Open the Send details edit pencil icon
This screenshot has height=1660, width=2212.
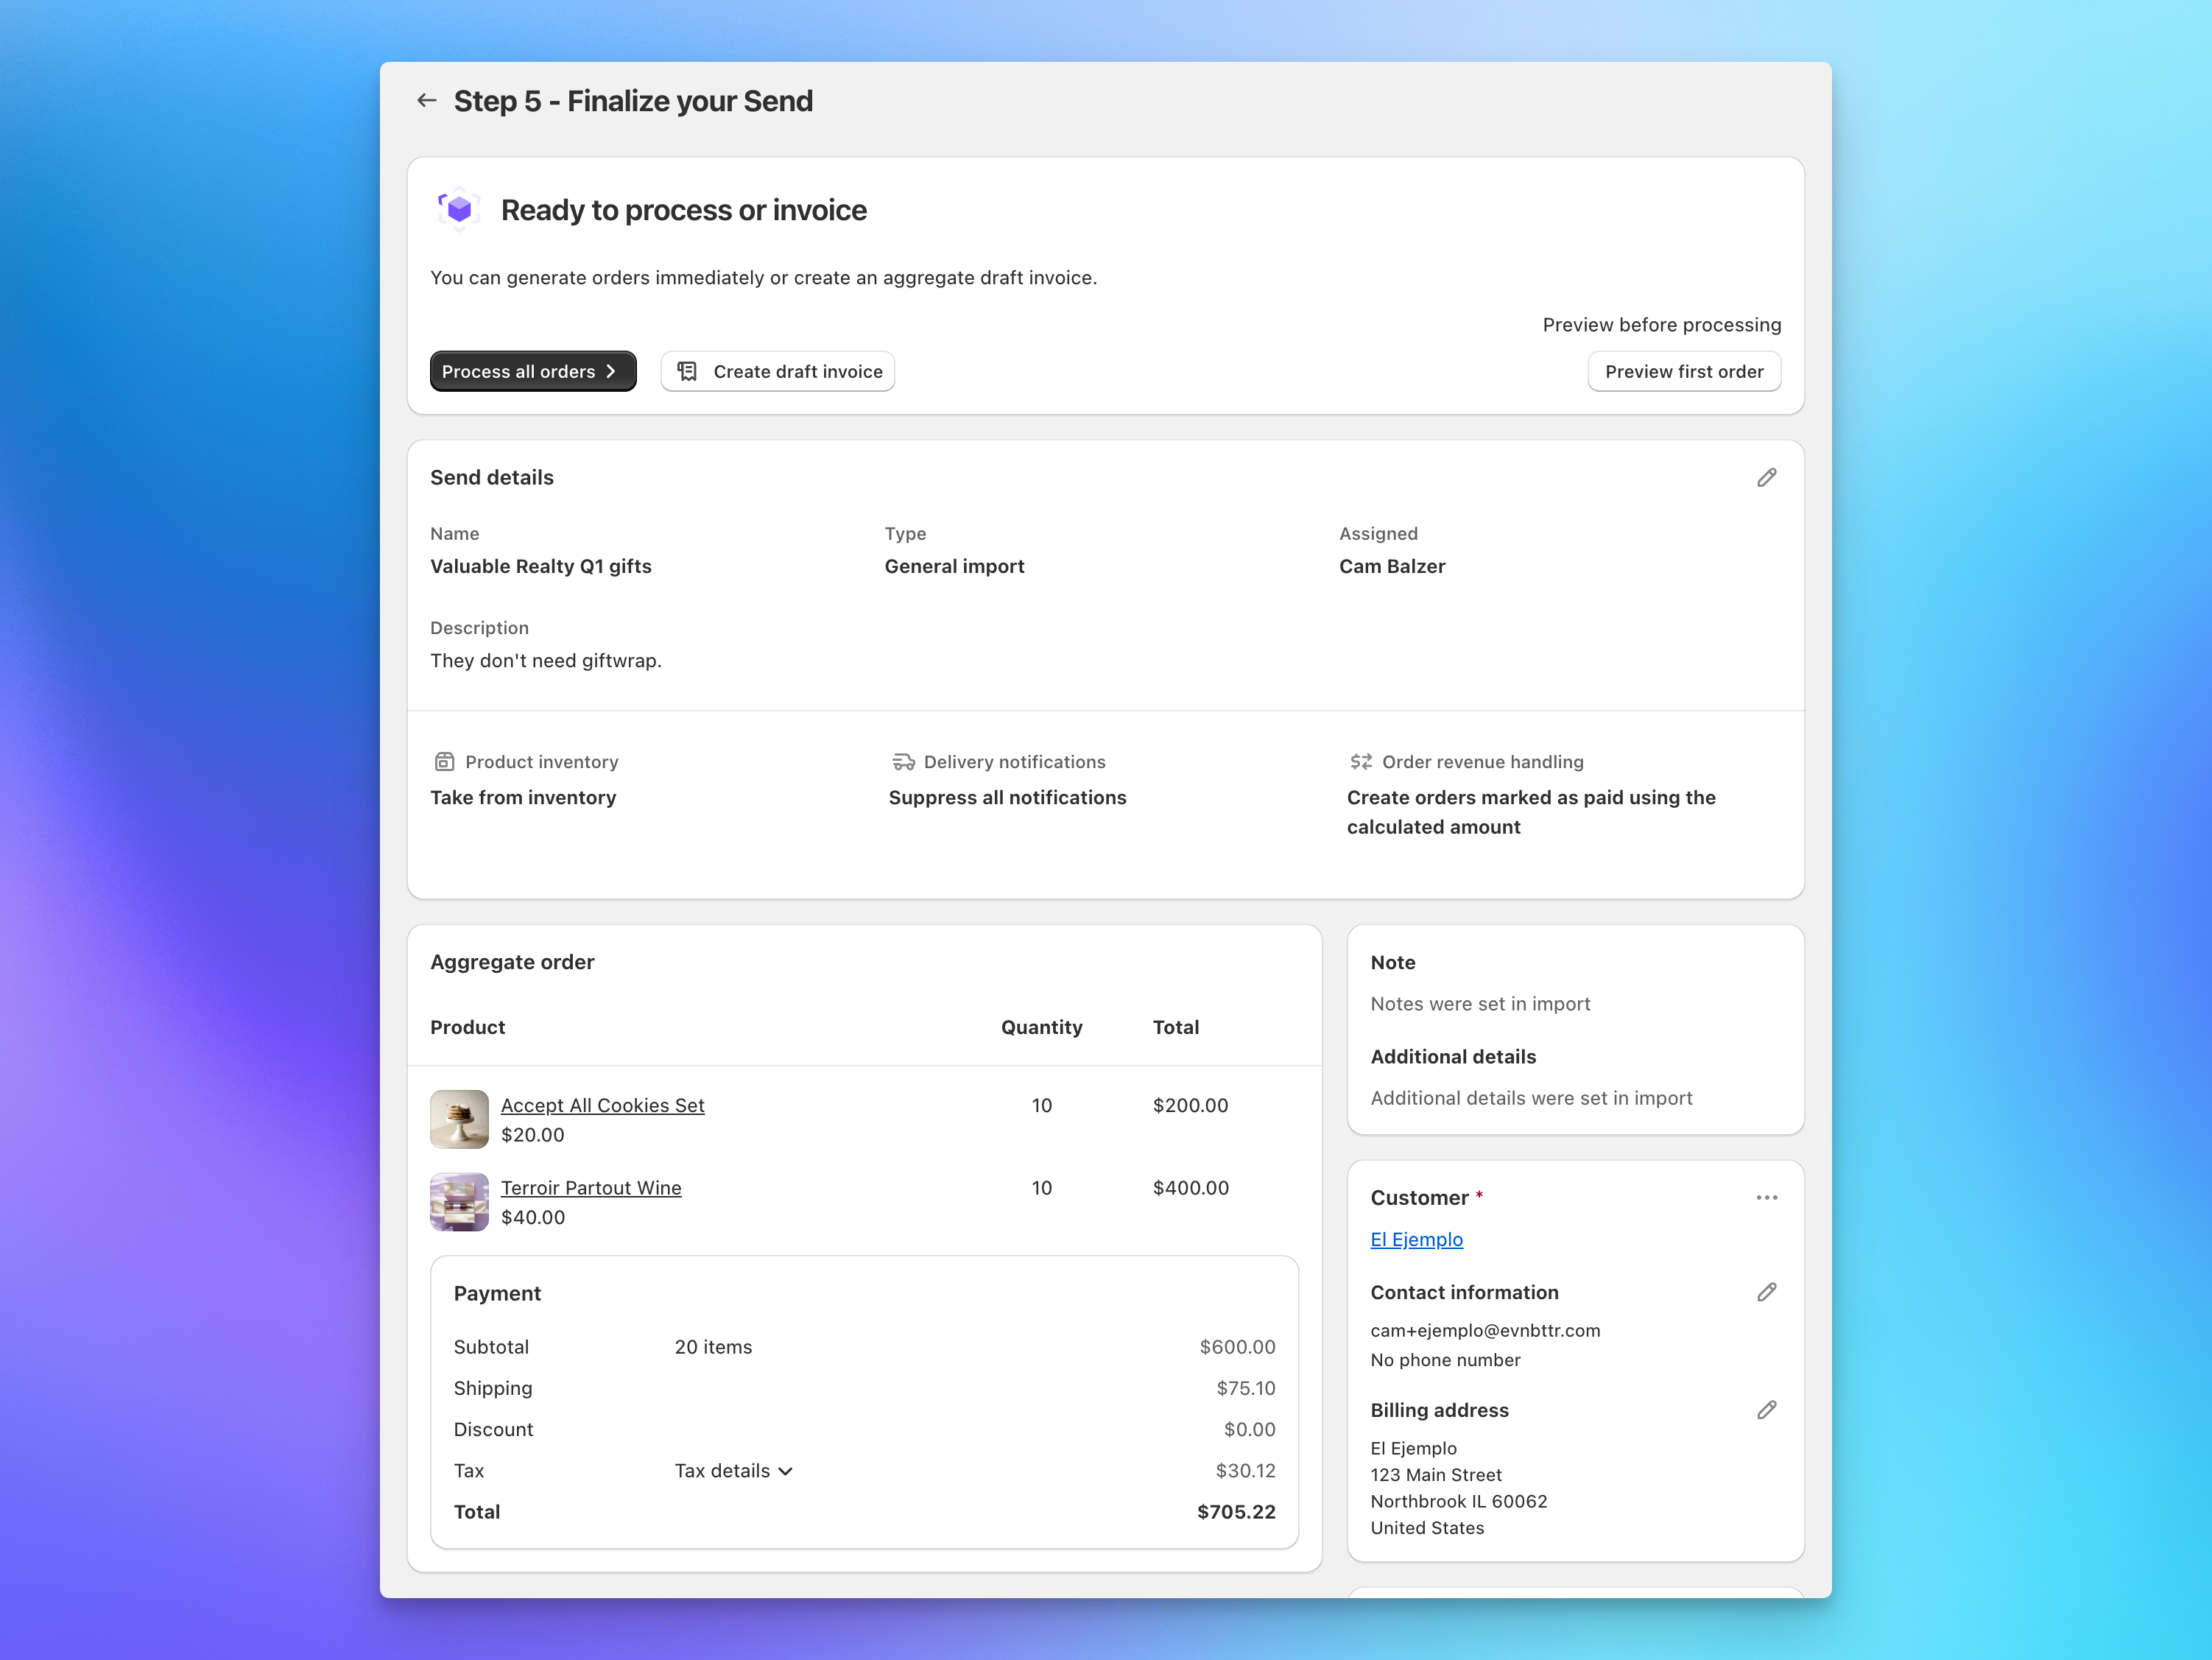[x=1766, y=477]
